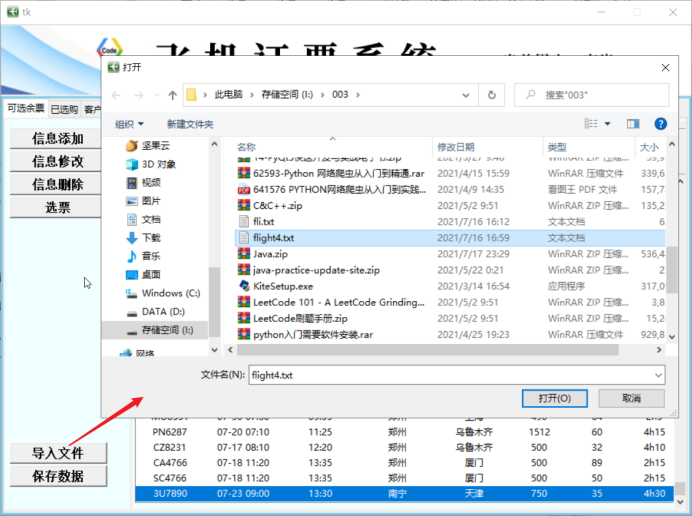Click KiteSetup.exe application icon
The height and width of the screenshot is (516, 692).
point(244,286)
